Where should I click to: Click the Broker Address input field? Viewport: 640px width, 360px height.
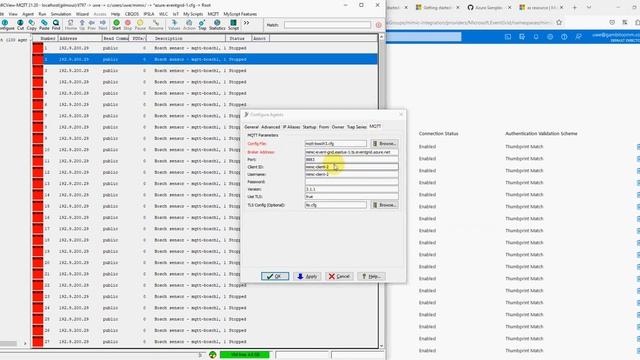(x=351, y=152)
